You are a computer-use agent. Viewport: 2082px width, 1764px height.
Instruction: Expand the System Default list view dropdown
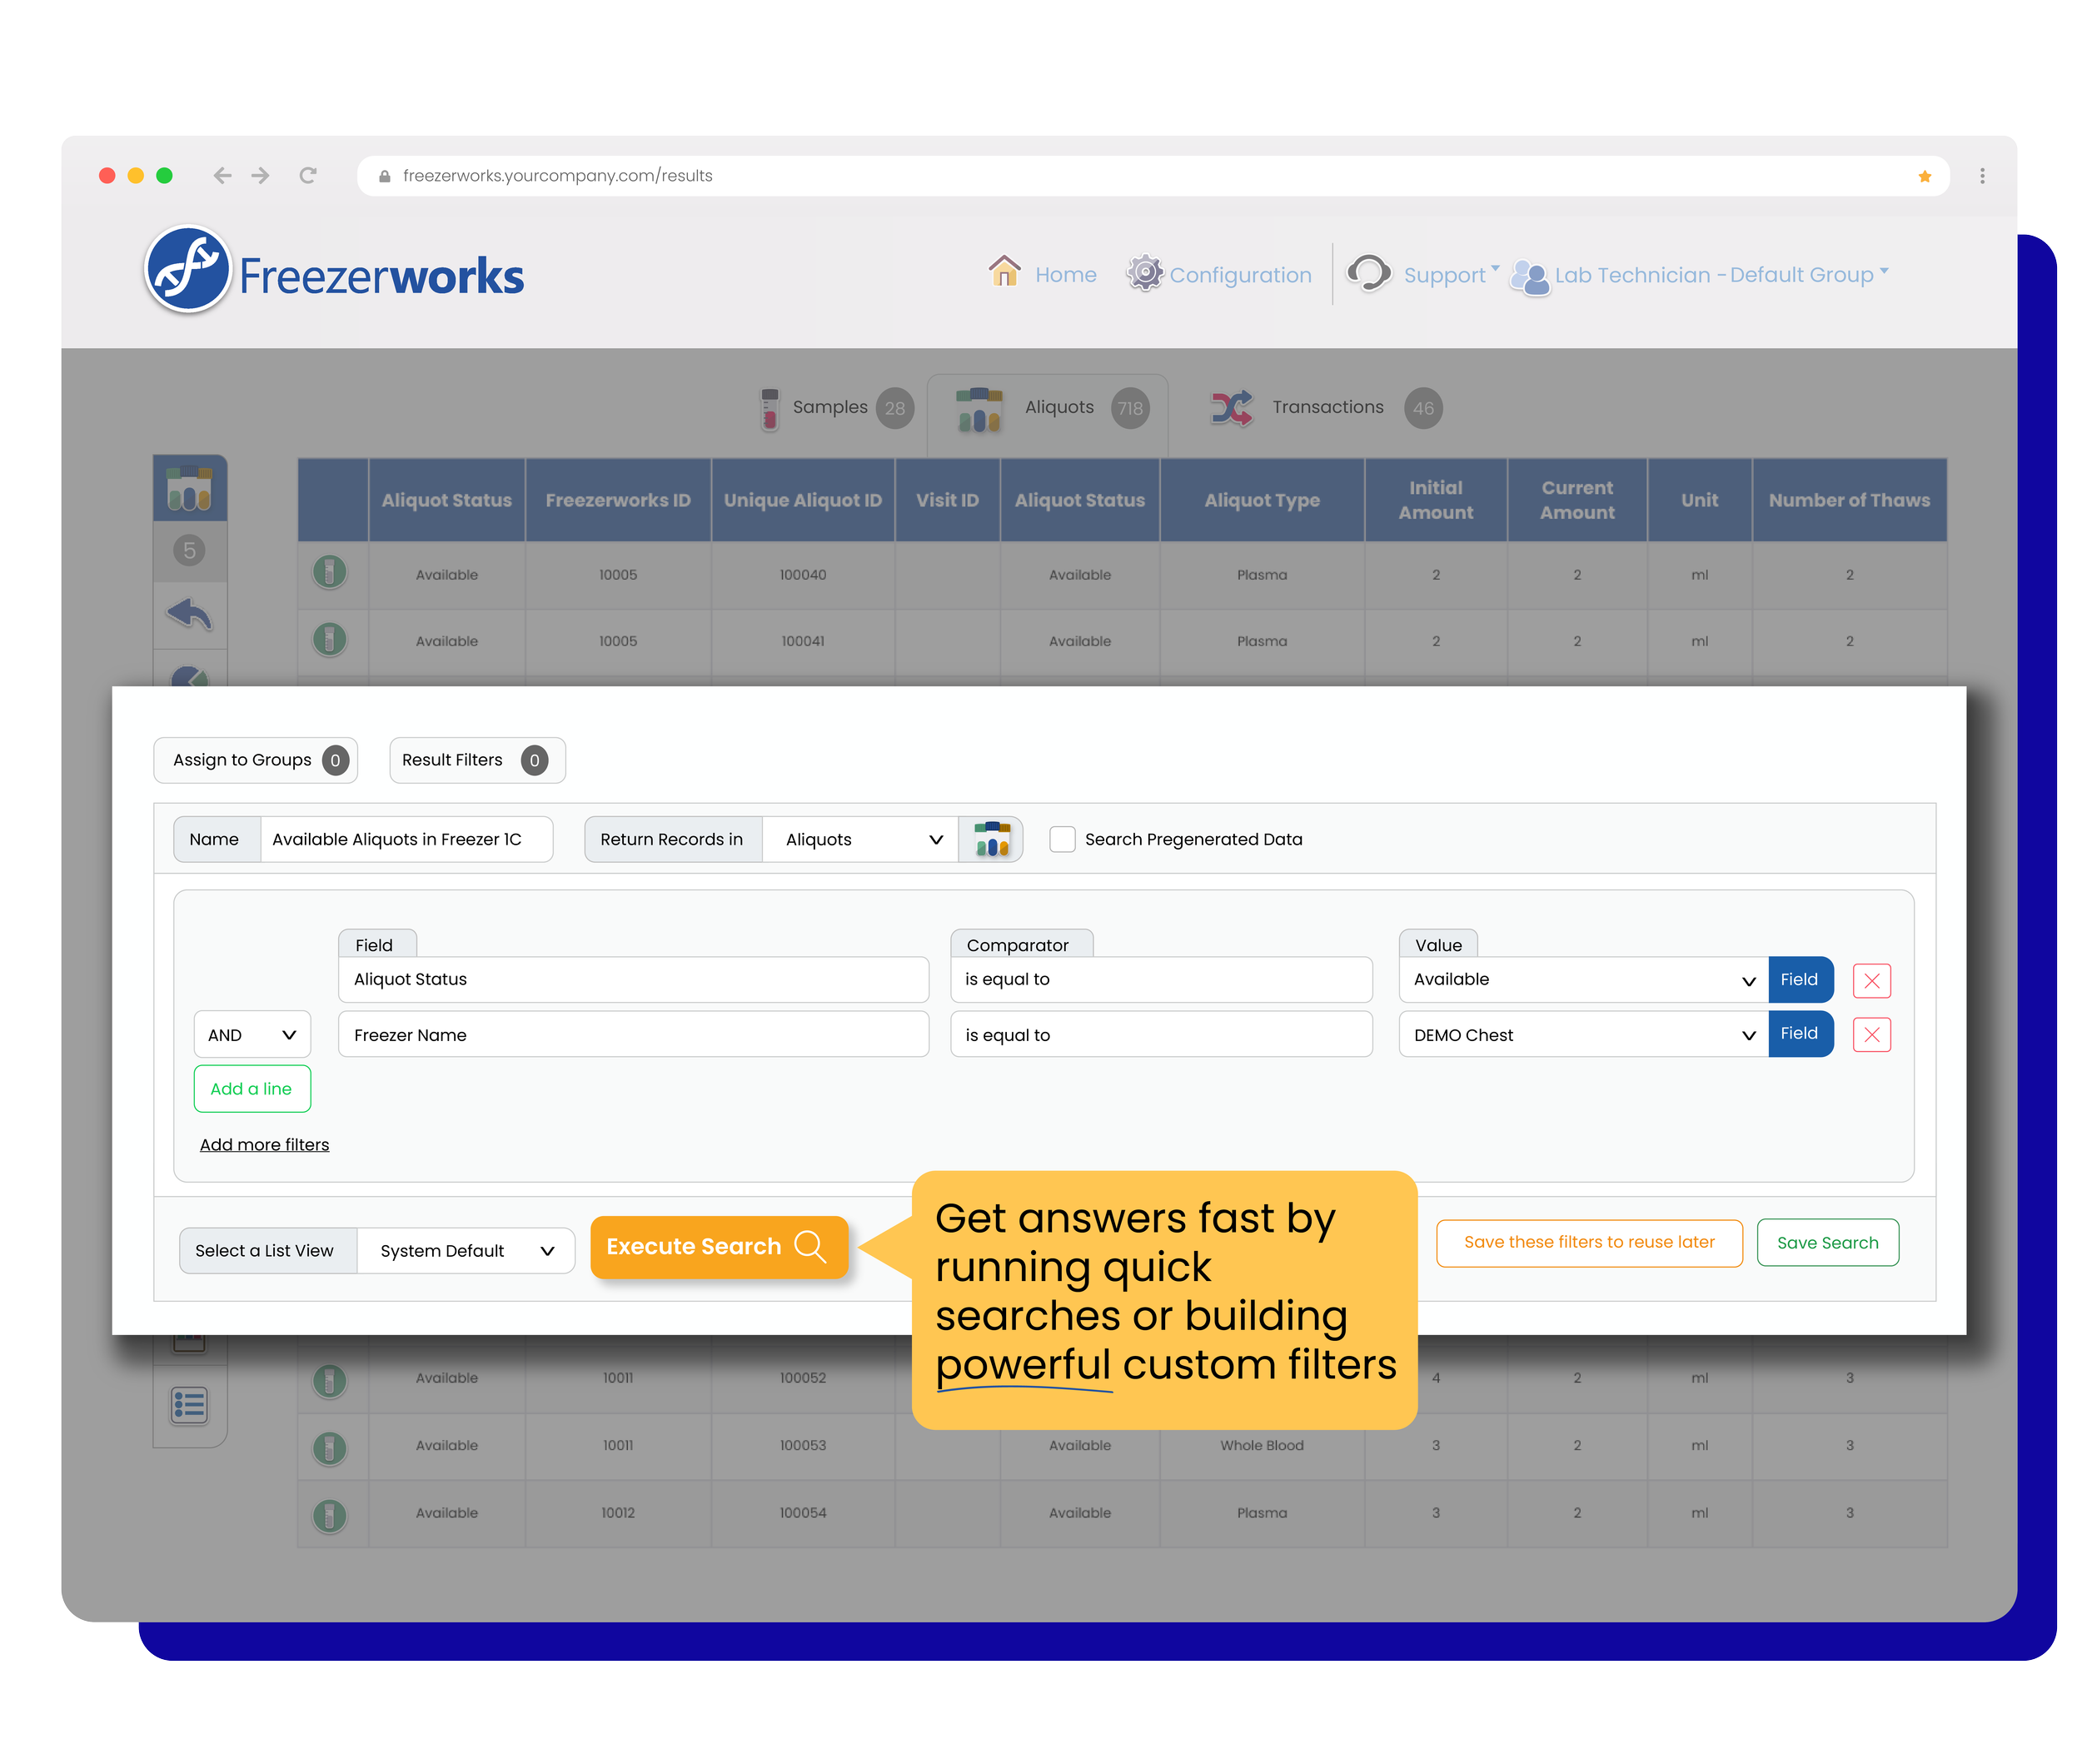pos(466,1251)
